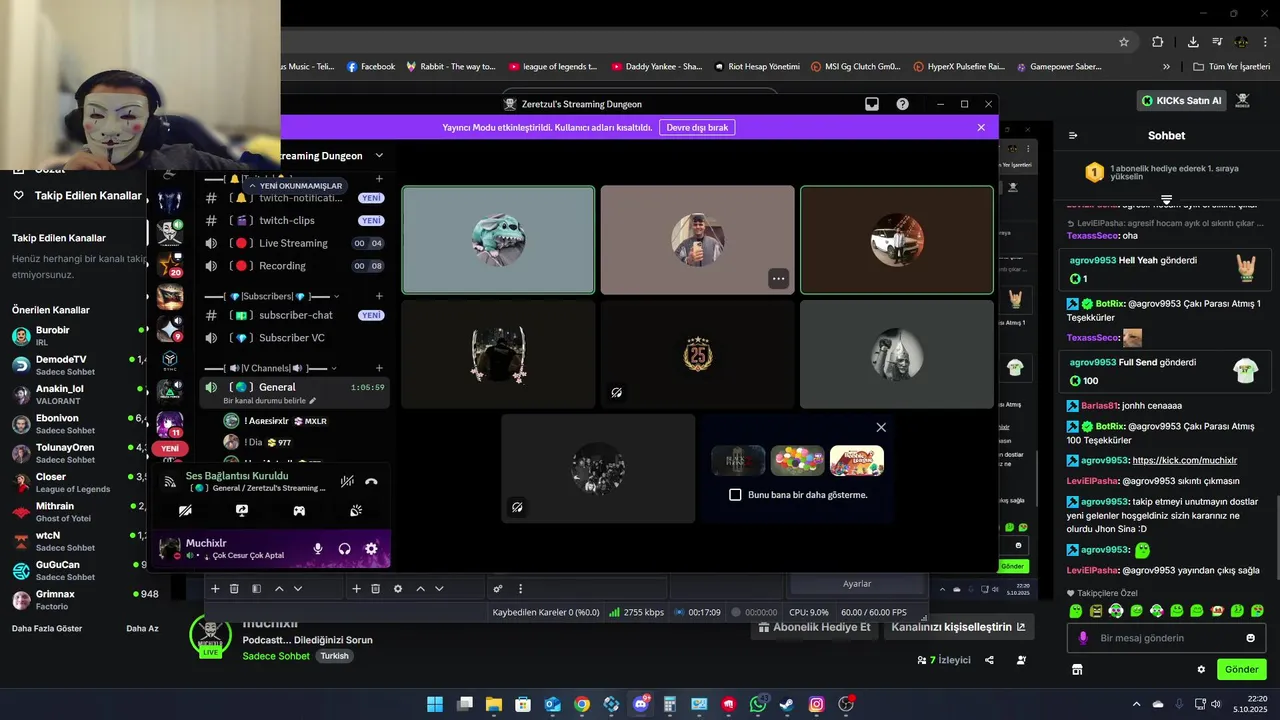The image size is (1280, 720).
Task: Check 'Bunu bana bir daha gösterme' box
Action: 735,495
